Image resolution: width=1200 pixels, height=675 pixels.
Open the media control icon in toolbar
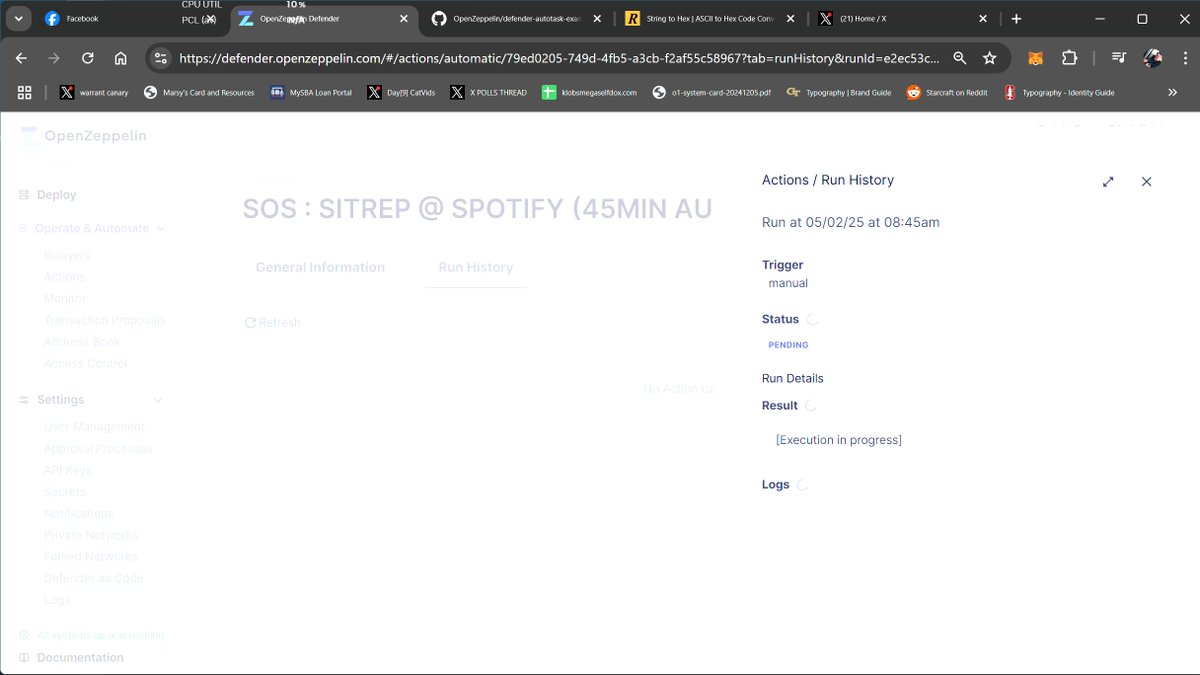coord(1119,58)
